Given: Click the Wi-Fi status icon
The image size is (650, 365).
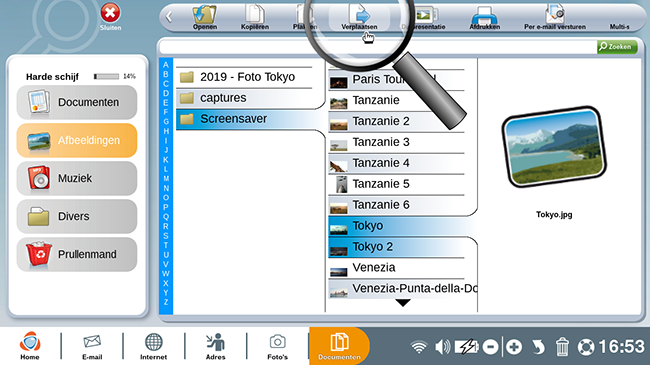Looking at the screenshot, I should [x=419, y=346].
